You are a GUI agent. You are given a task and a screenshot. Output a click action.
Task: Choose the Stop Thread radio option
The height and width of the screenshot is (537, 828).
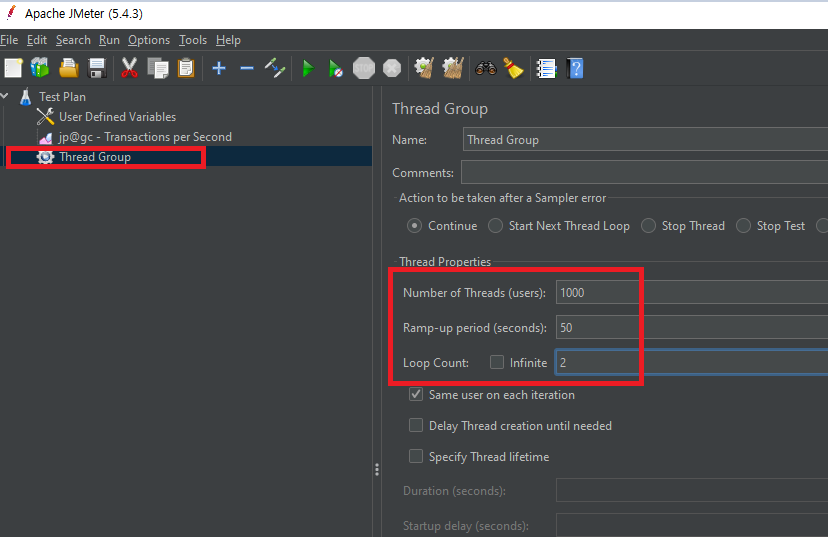pyautogui.click(x=648, y=226)
